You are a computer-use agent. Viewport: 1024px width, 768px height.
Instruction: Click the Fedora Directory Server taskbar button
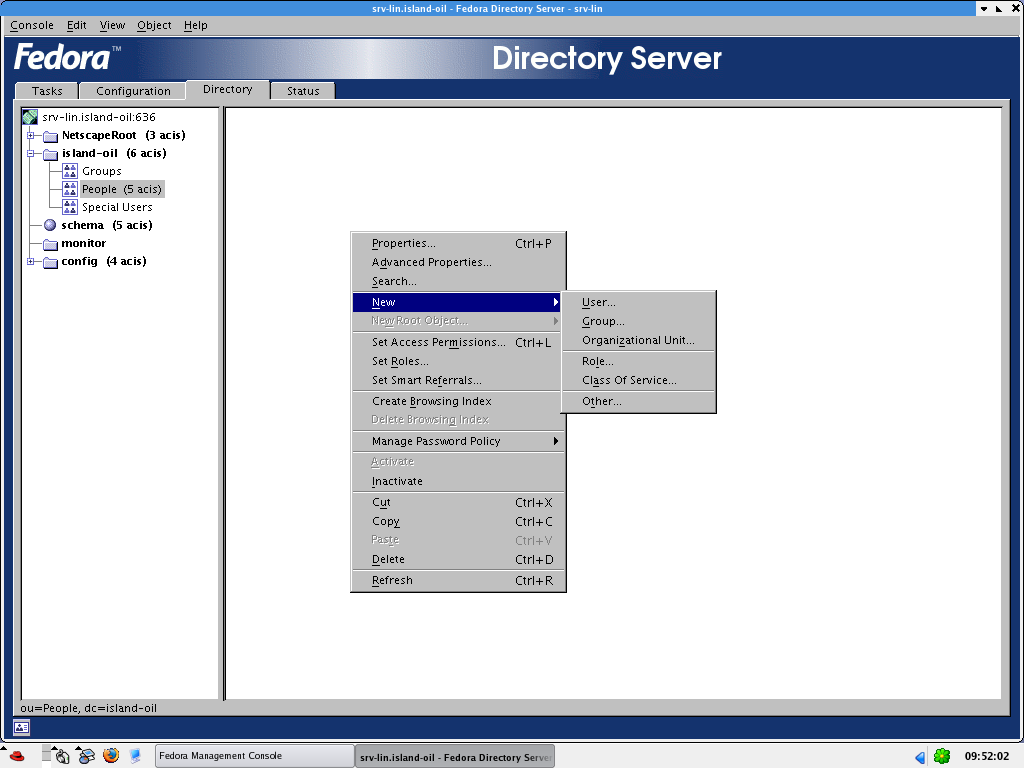(455, 757)
